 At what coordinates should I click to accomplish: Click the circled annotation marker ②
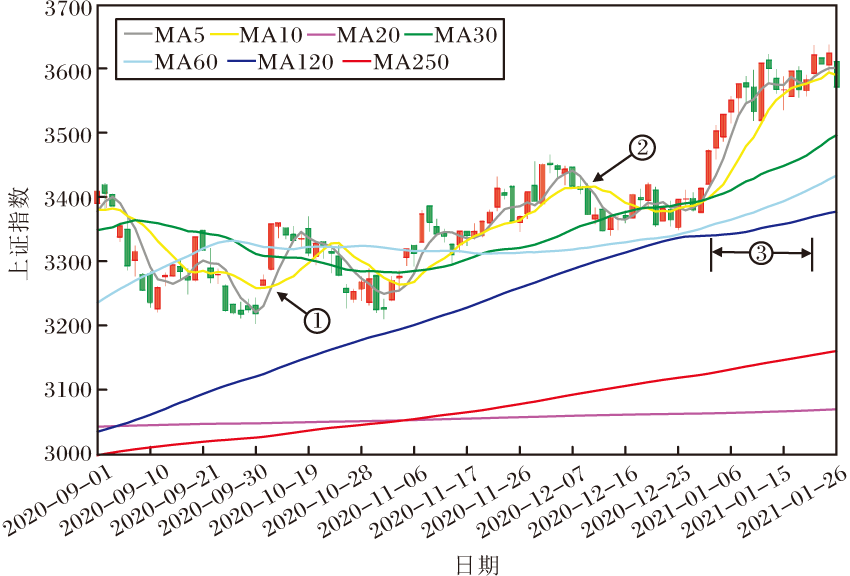[x=641, y=148]
